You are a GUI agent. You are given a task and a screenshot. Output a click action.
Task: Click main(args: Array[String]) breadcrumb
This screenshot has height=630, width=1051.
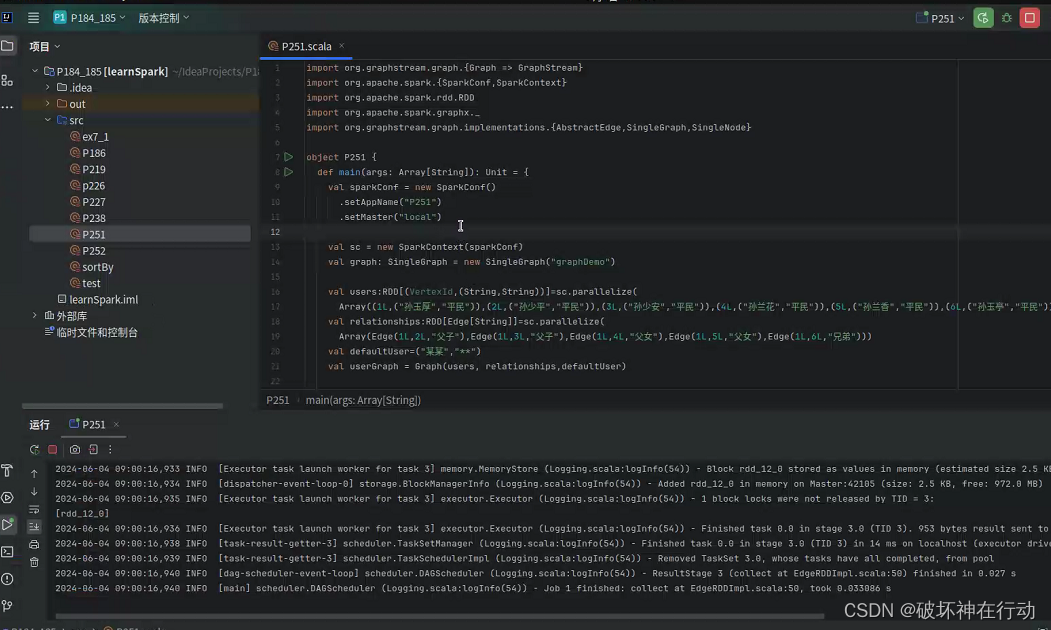pyautogui.click(x=363, y=400)
